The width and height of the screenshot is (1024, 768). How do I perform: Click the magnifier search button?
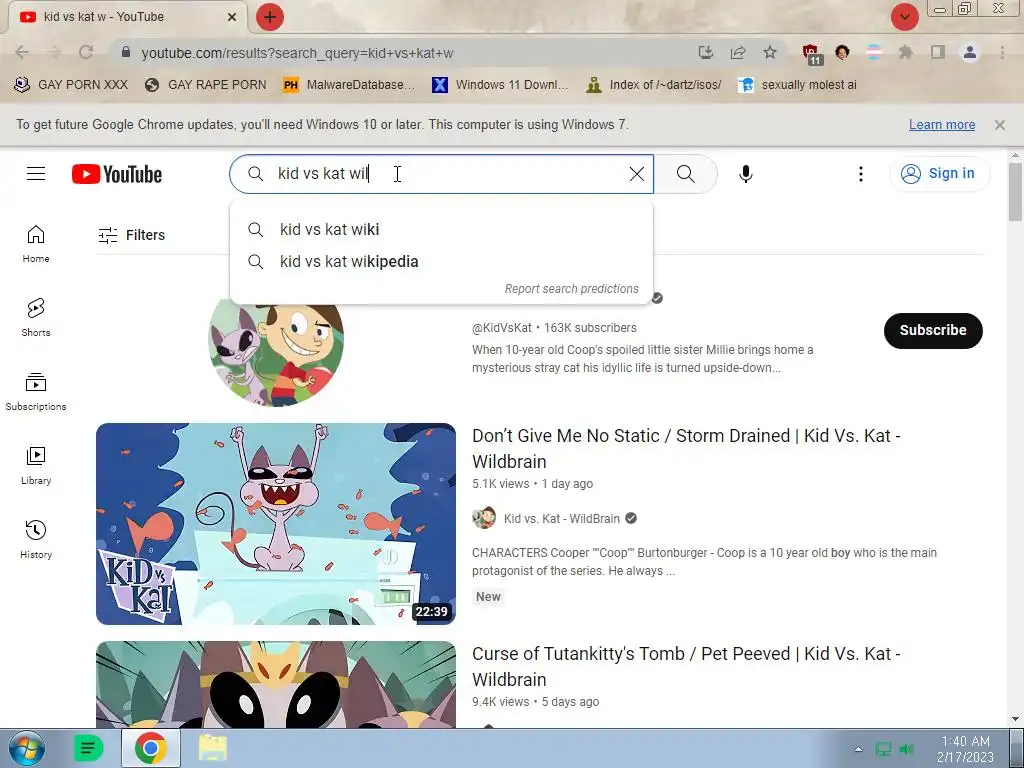(686, 174)
